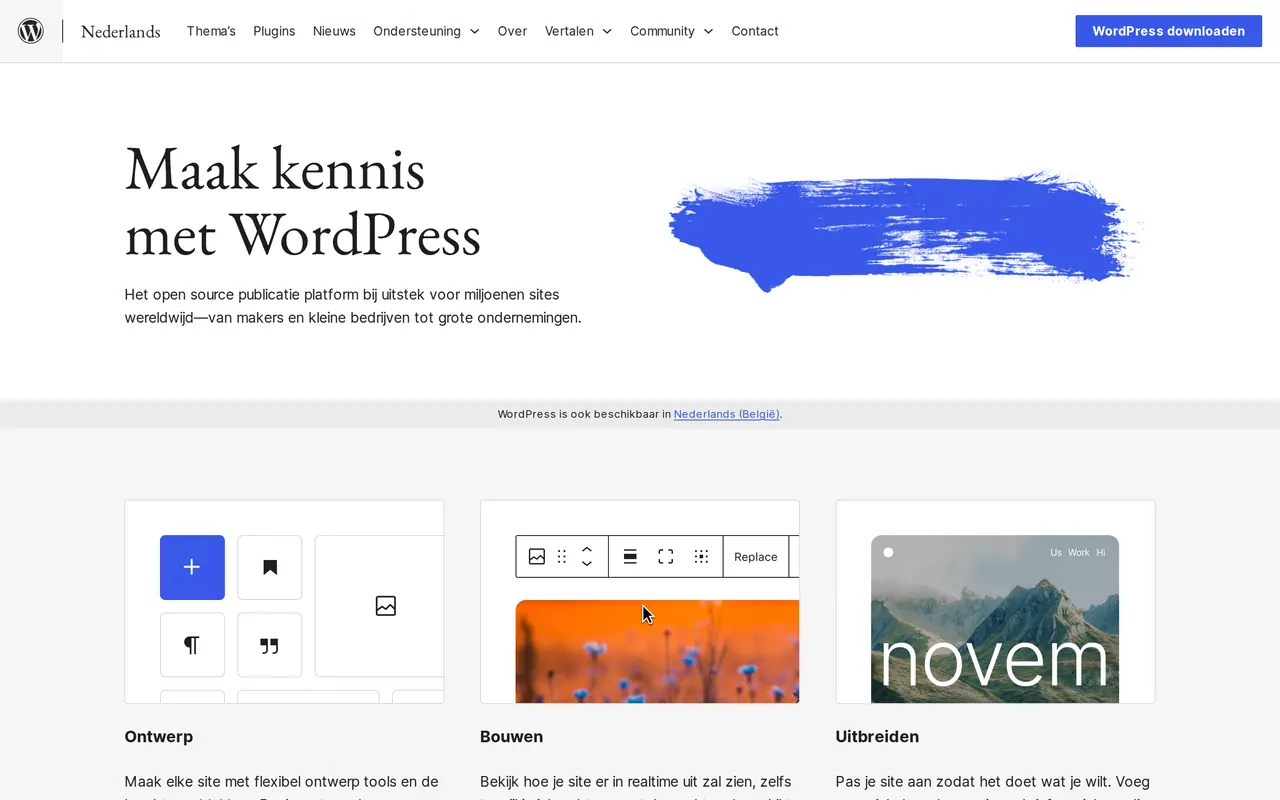Click the blue plus block icon
The width and height of the screenshot is (1280, 800).
click(192, 567)
